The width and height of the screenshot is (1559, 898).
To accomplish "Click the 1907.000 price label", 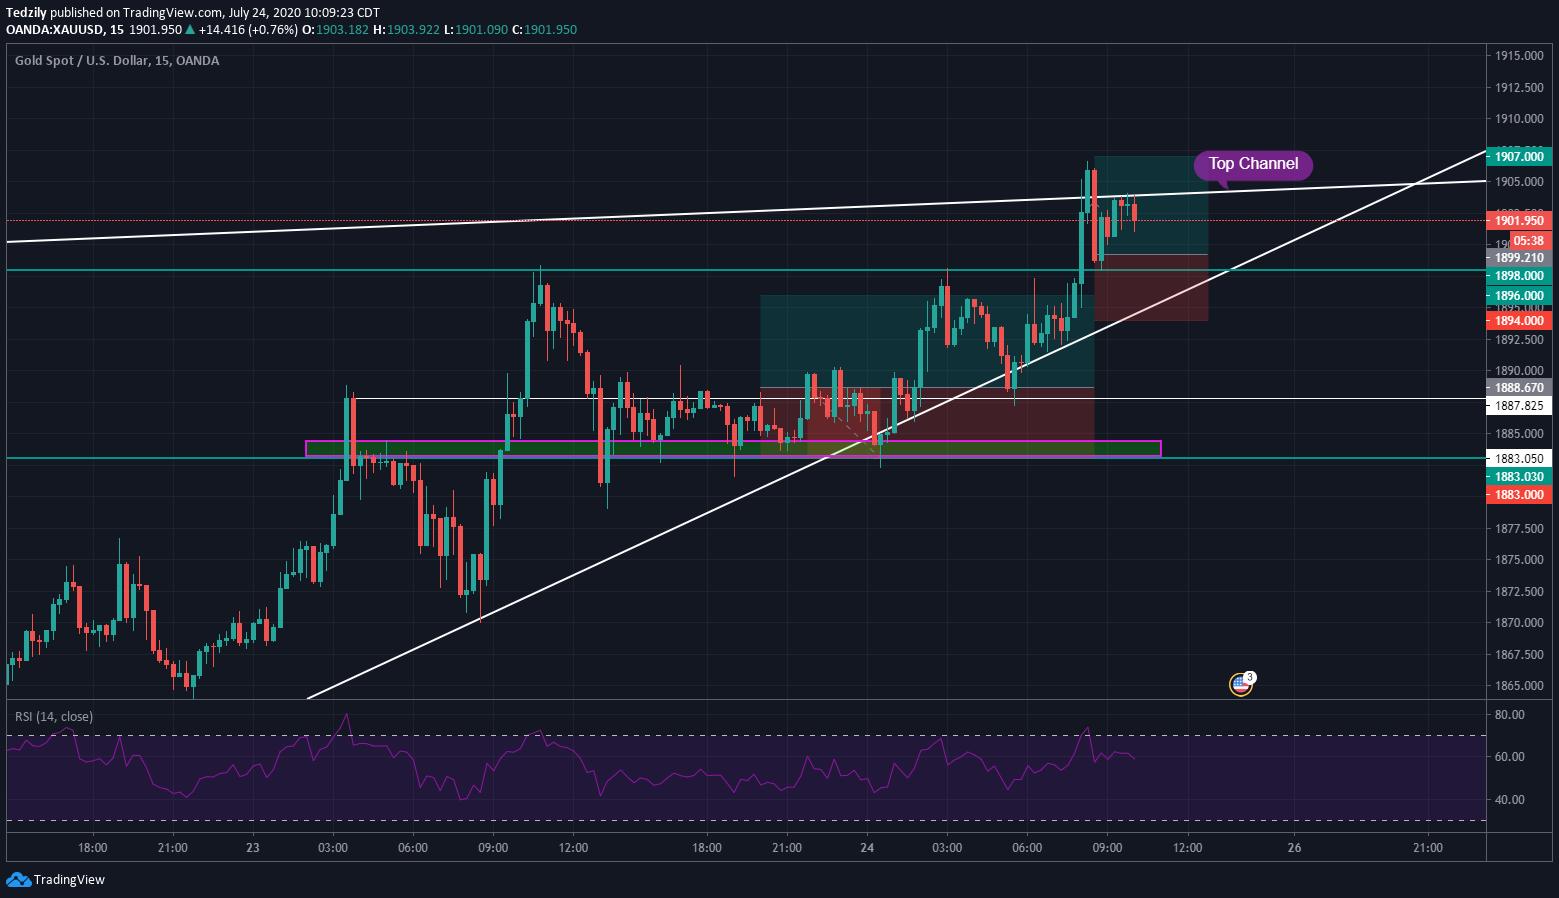I will coord(1519,157).
